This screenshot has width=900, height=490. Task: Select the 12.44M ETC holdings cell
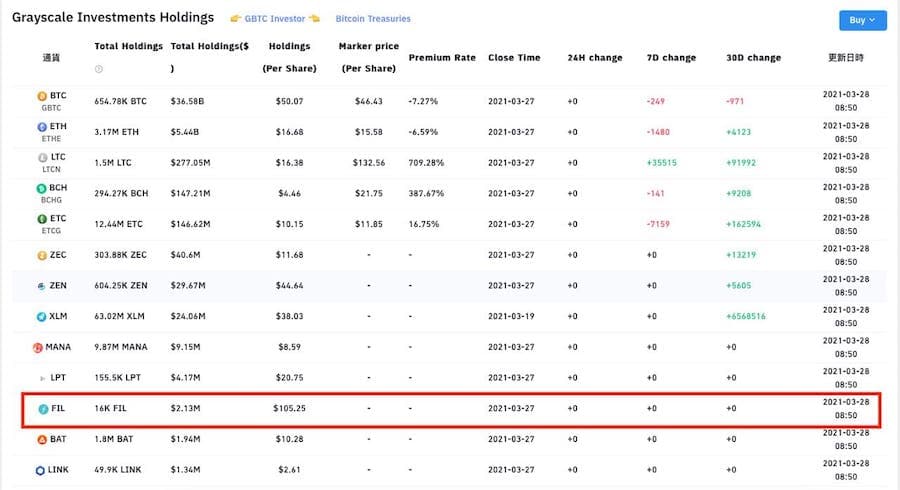coord(118,224)
